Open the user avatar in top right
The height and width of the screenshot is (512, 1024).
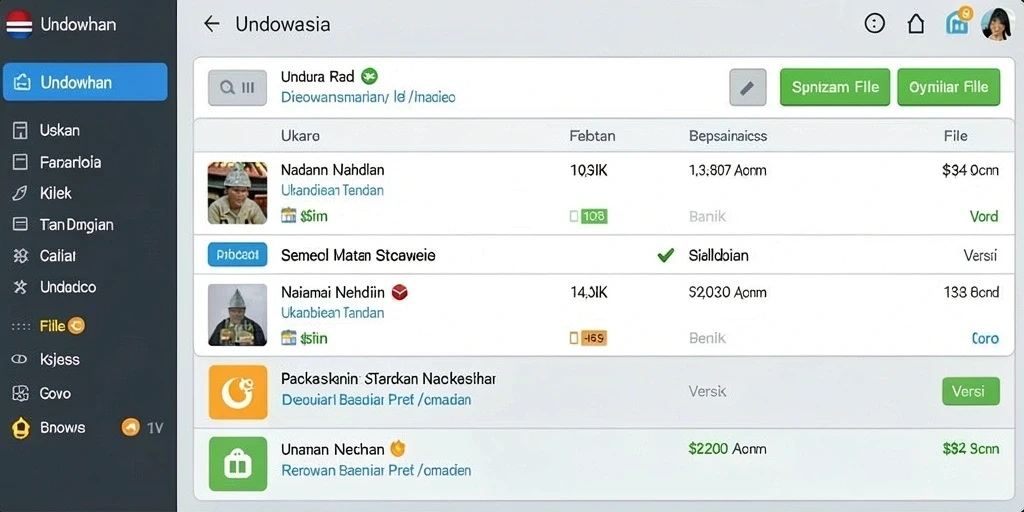pos(997,24)
